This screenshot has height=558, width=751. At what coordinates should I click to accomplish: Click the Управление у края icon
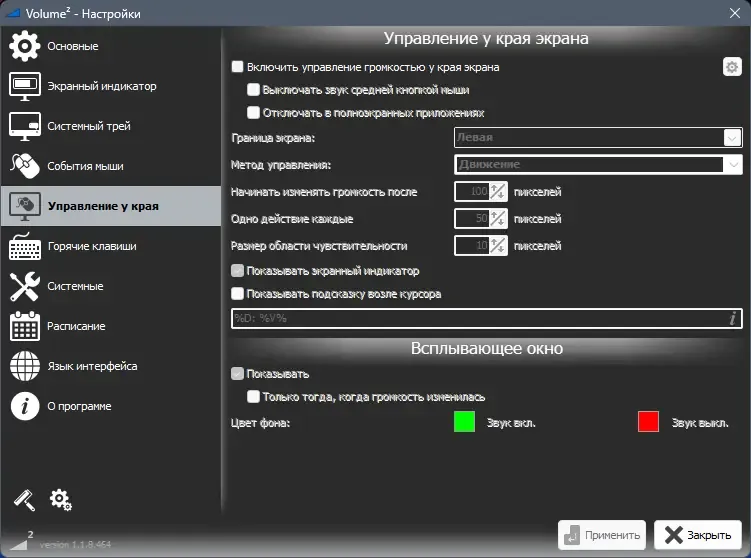tap(25, 206)
